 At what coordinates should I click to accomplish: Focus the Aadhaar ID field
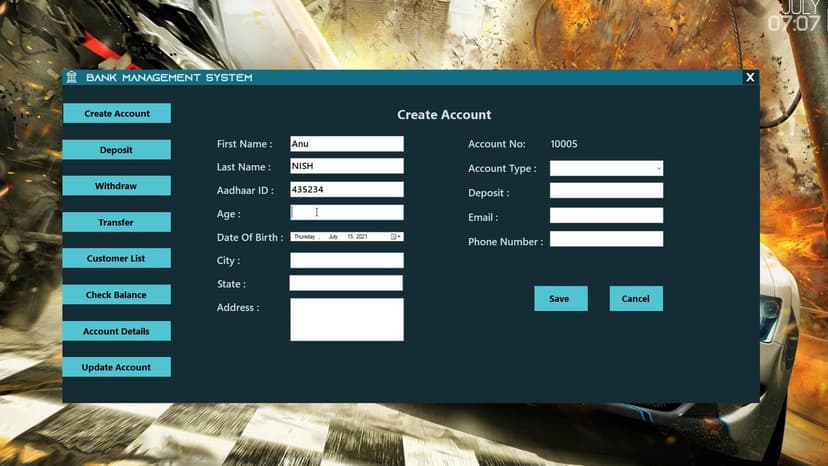pos(347,189)
